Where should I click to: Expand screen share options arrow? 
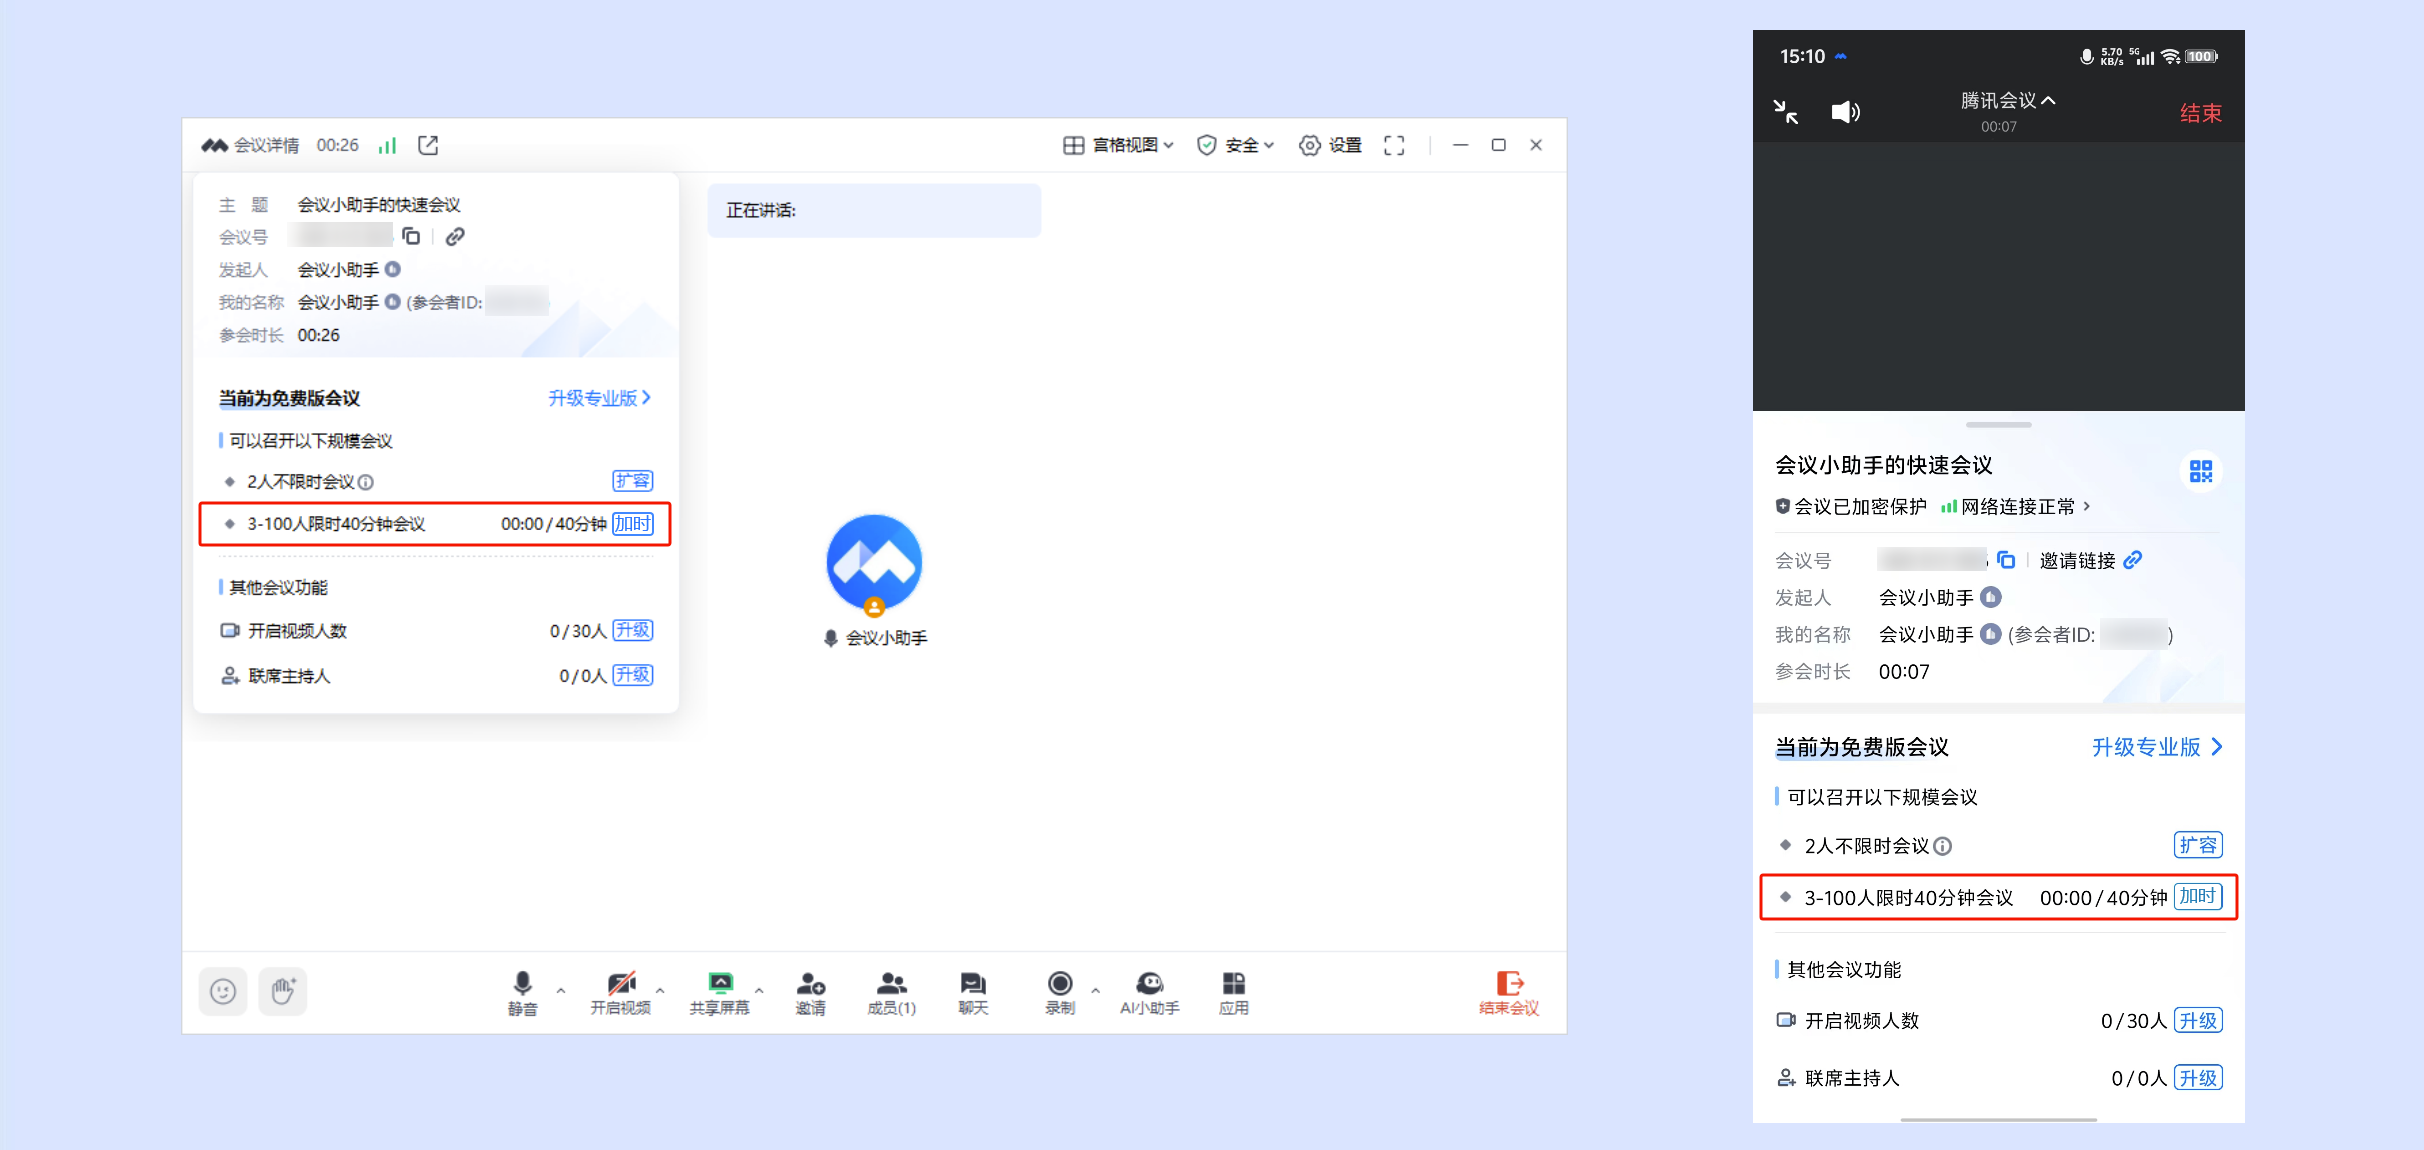(x=759, y=990)
